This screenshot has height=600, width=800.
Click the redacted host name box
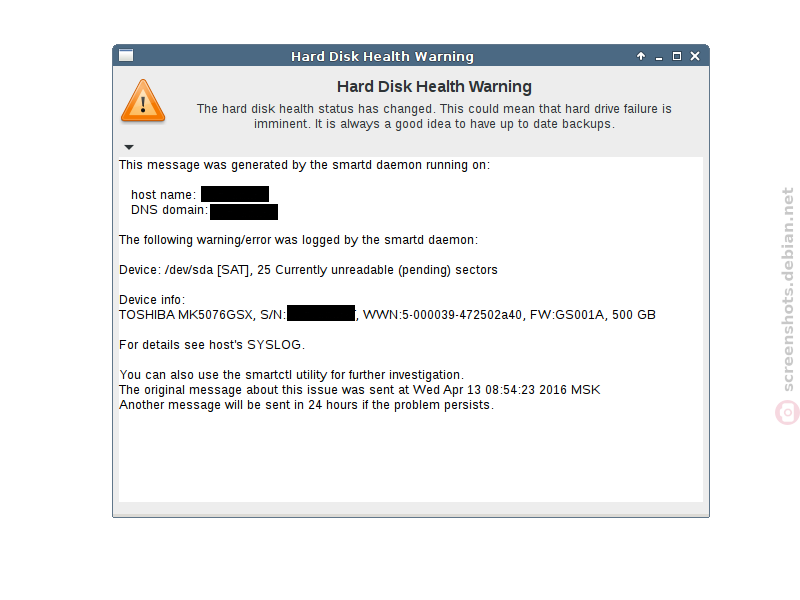(x=235, y=194)
